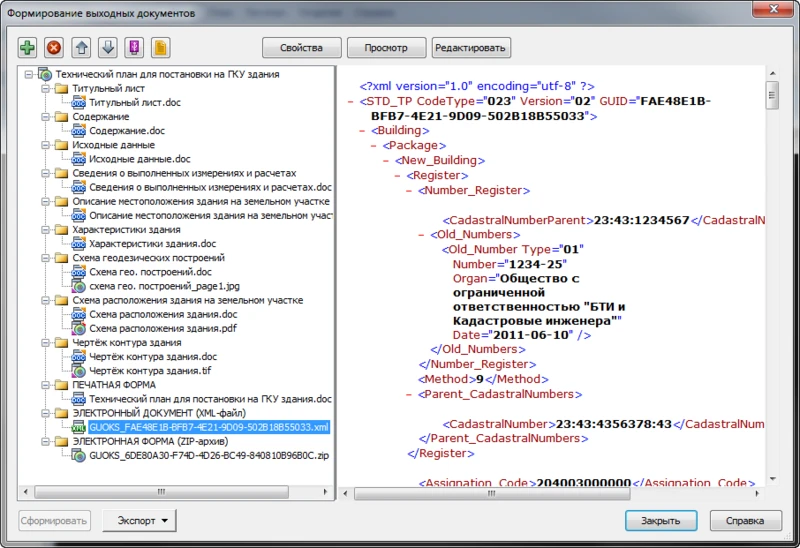Click the yellow document toolbar icon

pyautogui.click(x=160, y=47)
